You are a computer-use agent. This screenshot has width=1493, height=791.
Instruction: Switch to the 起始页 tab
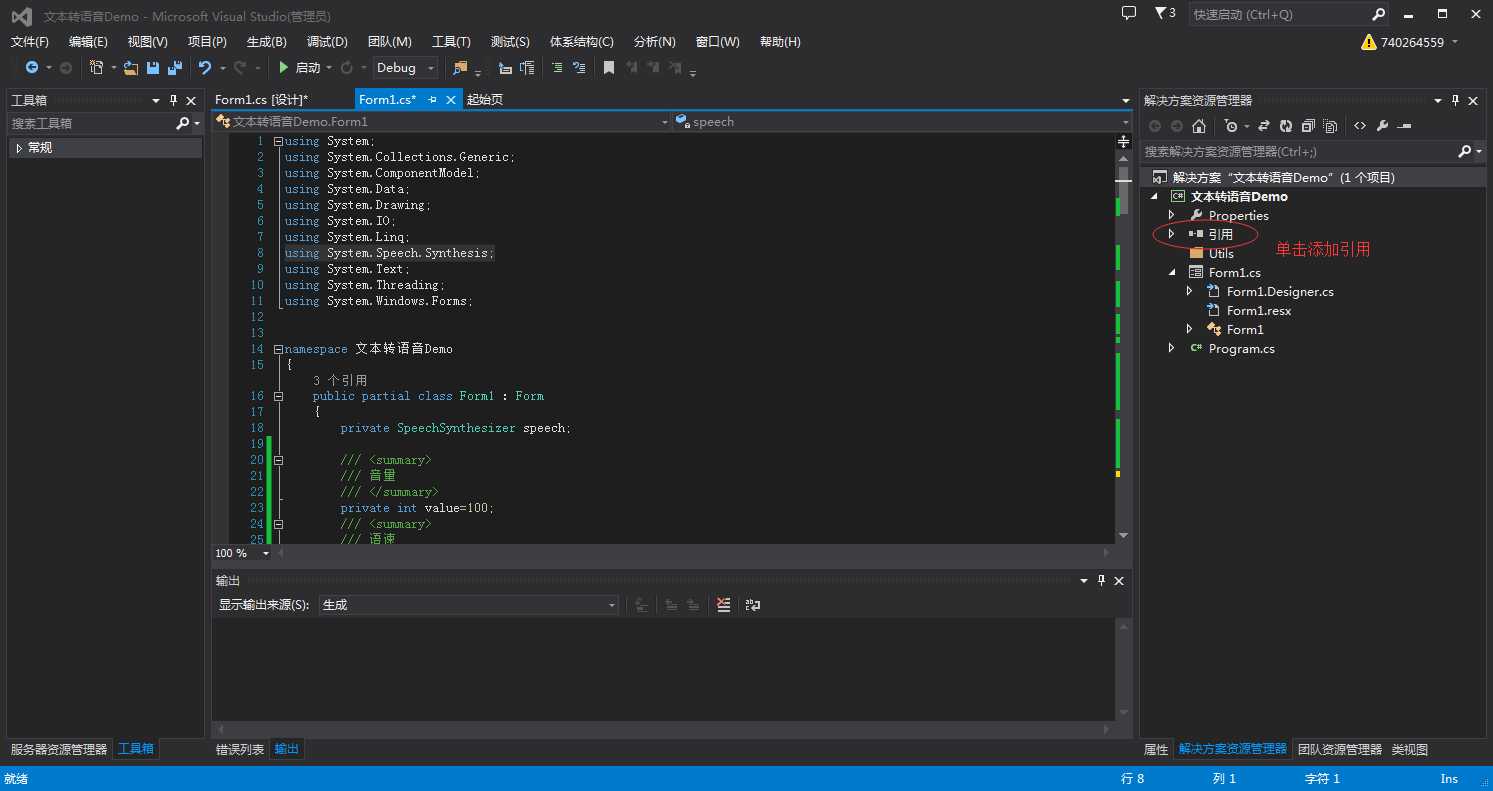tap(485, 99)
